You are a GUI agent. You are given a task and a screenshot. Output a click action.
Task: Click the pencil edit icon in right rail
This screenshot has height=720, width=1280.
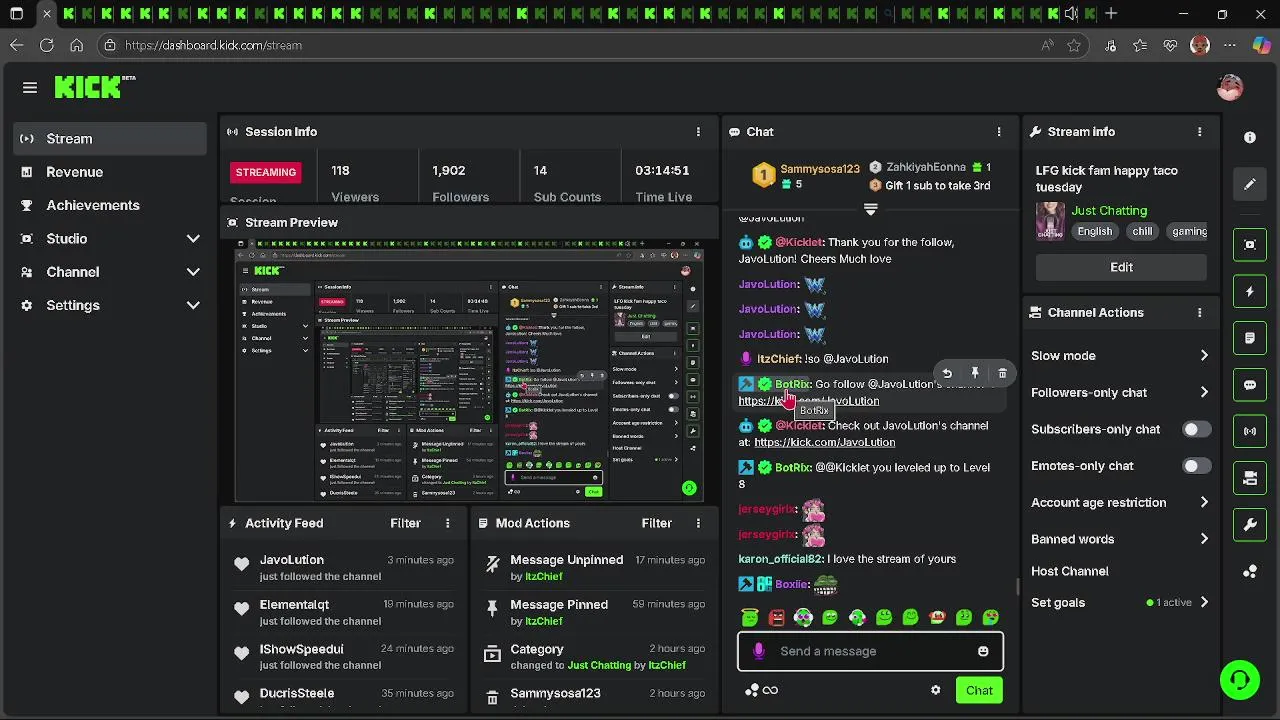1250,184
